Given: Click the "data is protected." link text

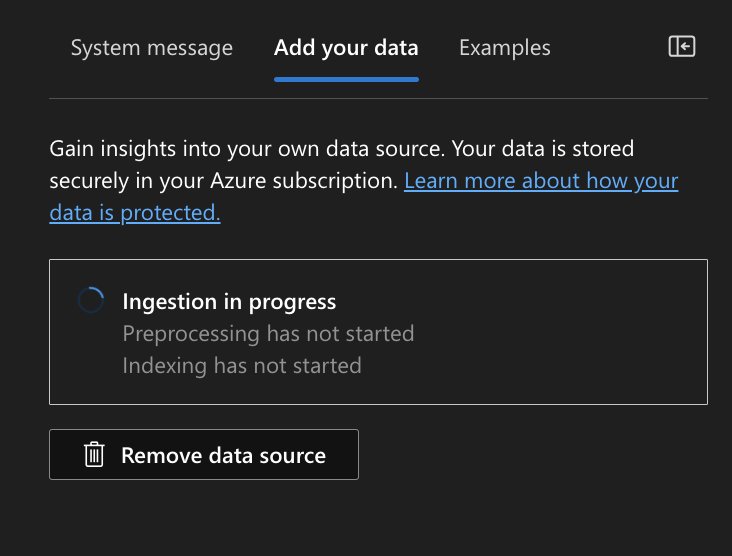Looking at the screenshot, I should (x=135, y=213).
